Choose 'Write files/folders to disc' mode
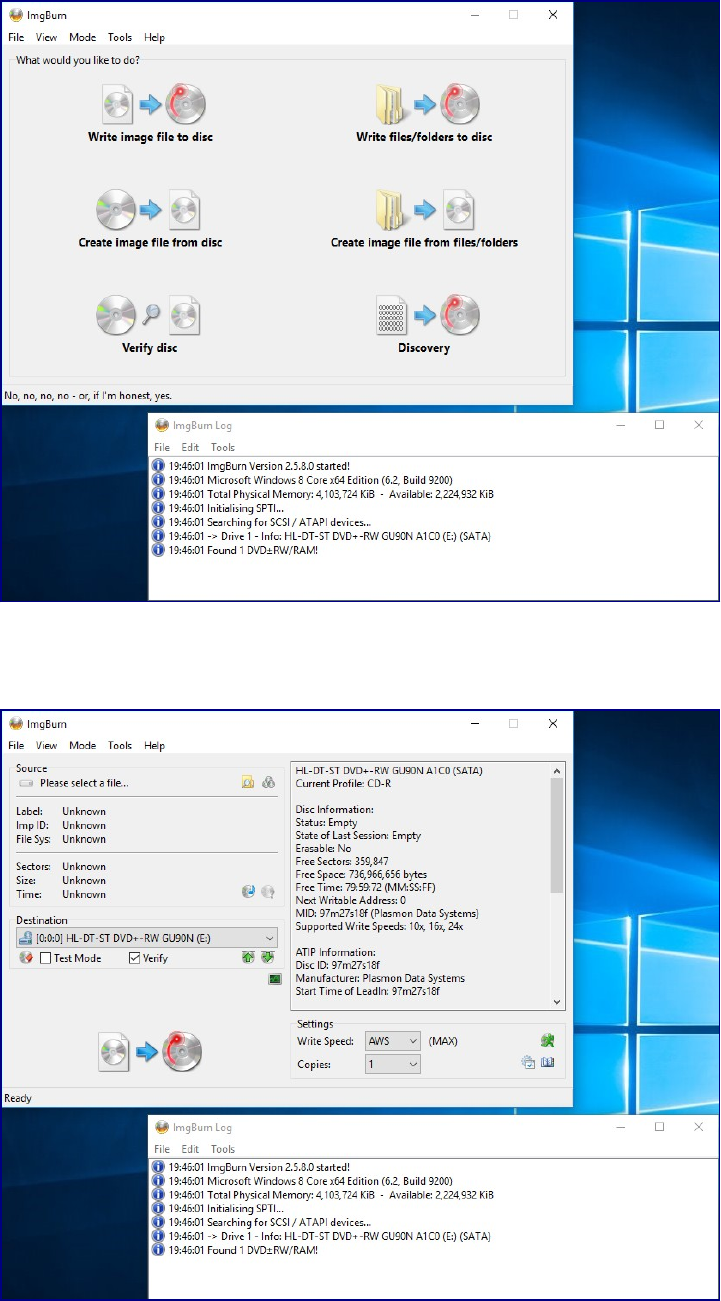721x1301 pixels. (x=424, y=112)
